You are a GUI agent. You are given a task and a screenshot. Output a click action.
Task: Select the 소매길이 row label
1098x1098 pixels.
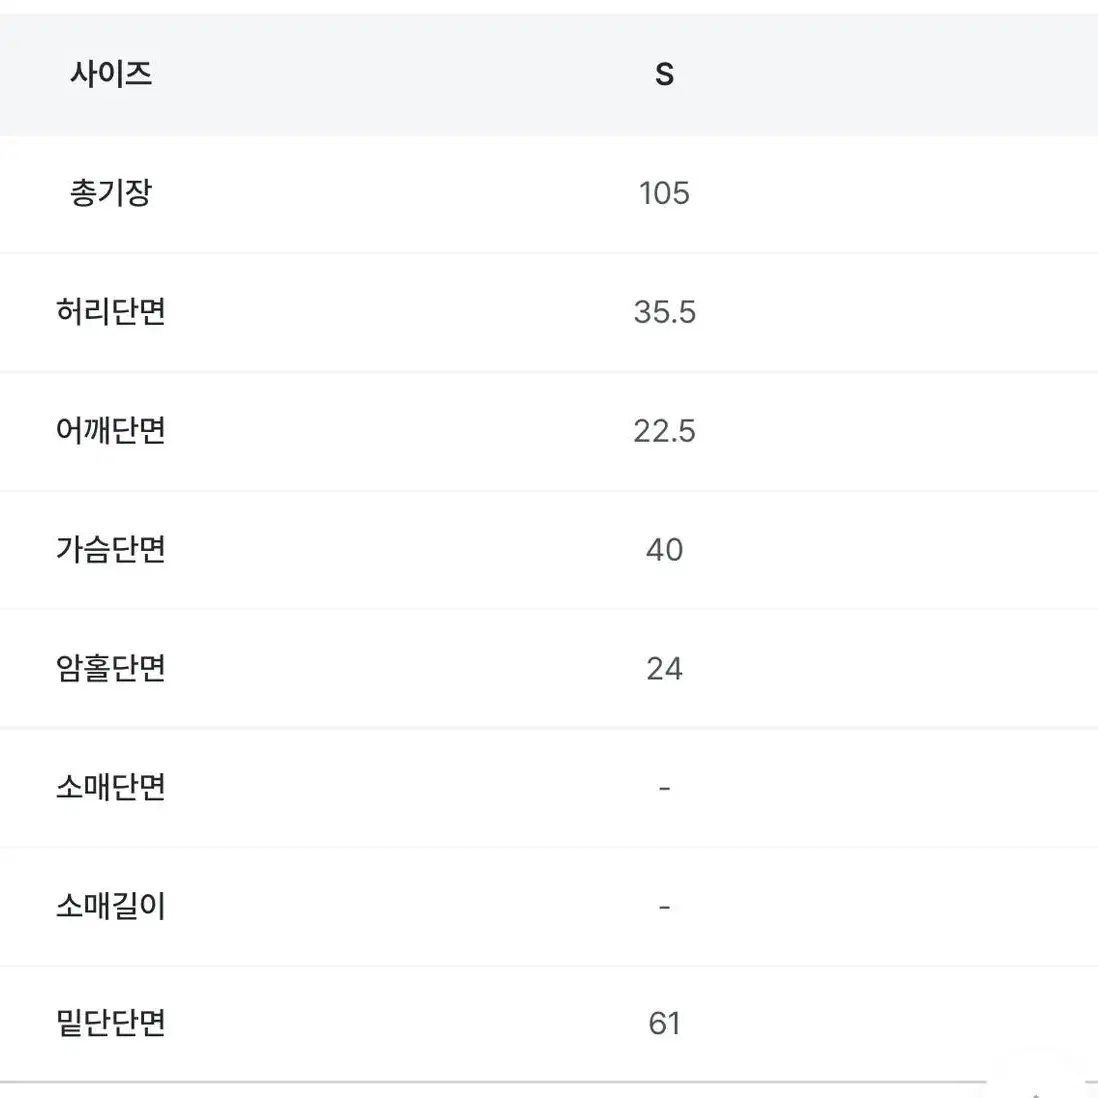[x=111, y=907]
